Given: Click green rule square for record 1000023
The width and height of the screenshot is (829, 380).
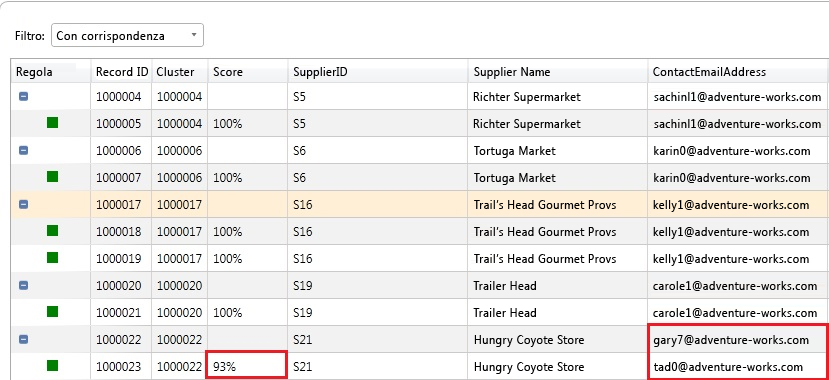Looking at the screenshot, I should click(x=52, y=365).
